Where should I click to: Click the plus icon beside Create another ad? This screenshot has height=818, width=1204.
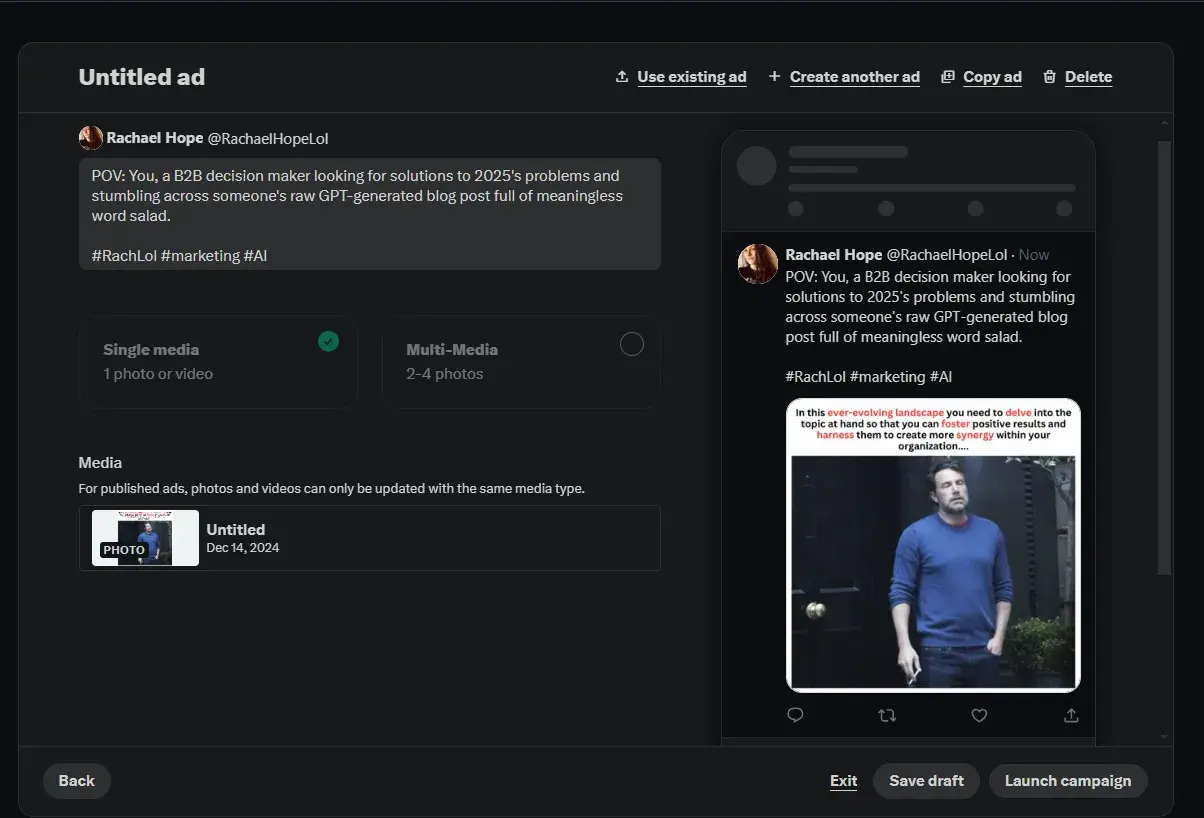774,77
